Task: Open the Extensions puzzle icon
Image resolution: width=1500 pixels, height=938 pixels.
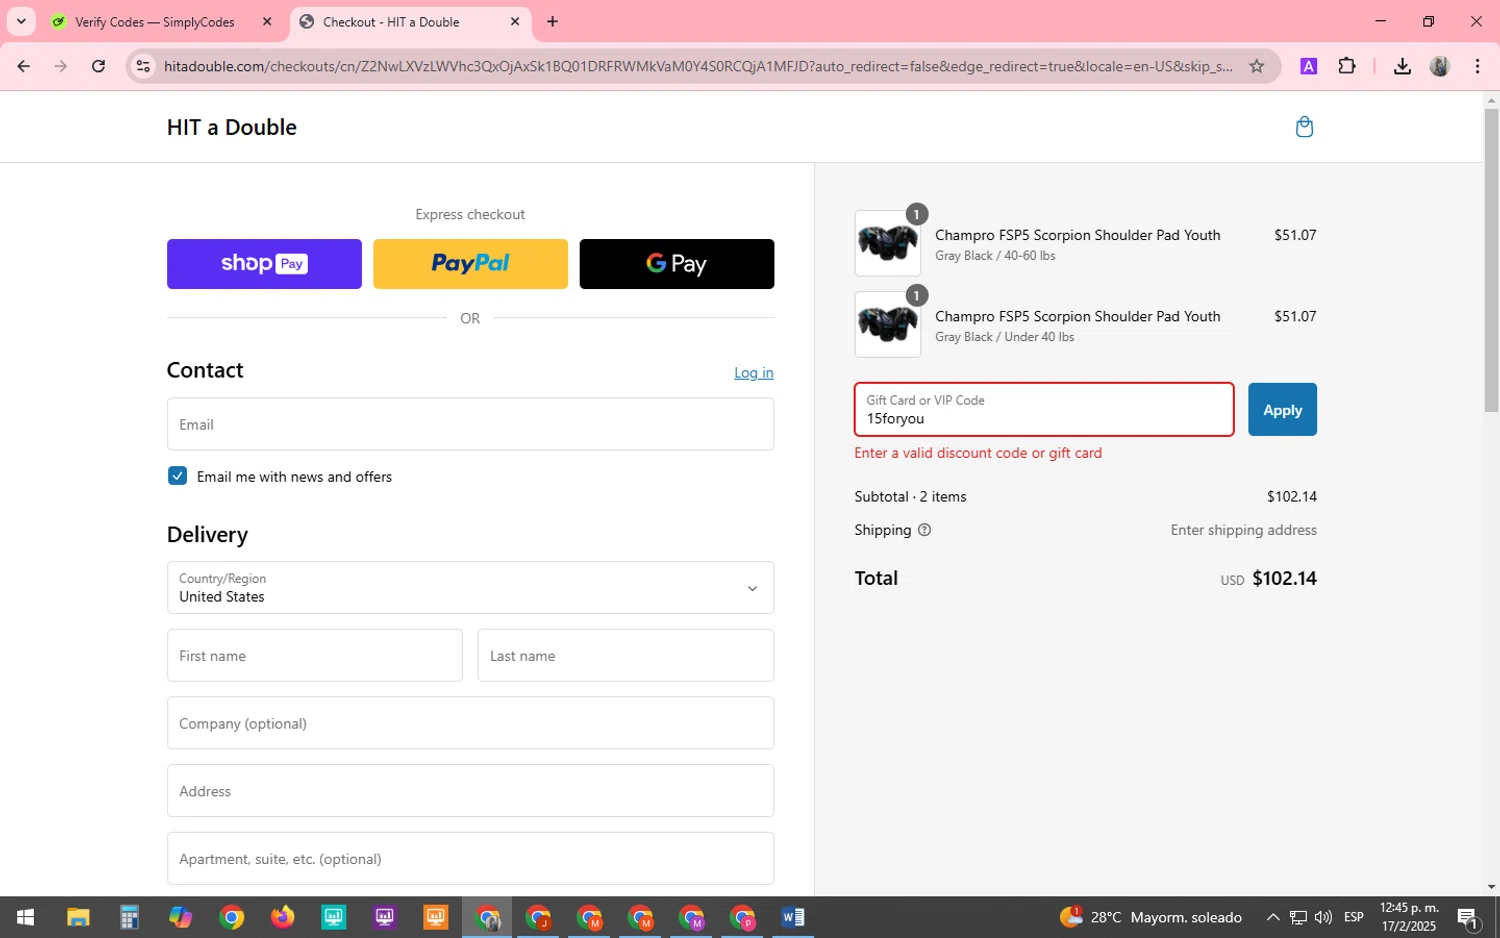Action: coord(1347,66)
